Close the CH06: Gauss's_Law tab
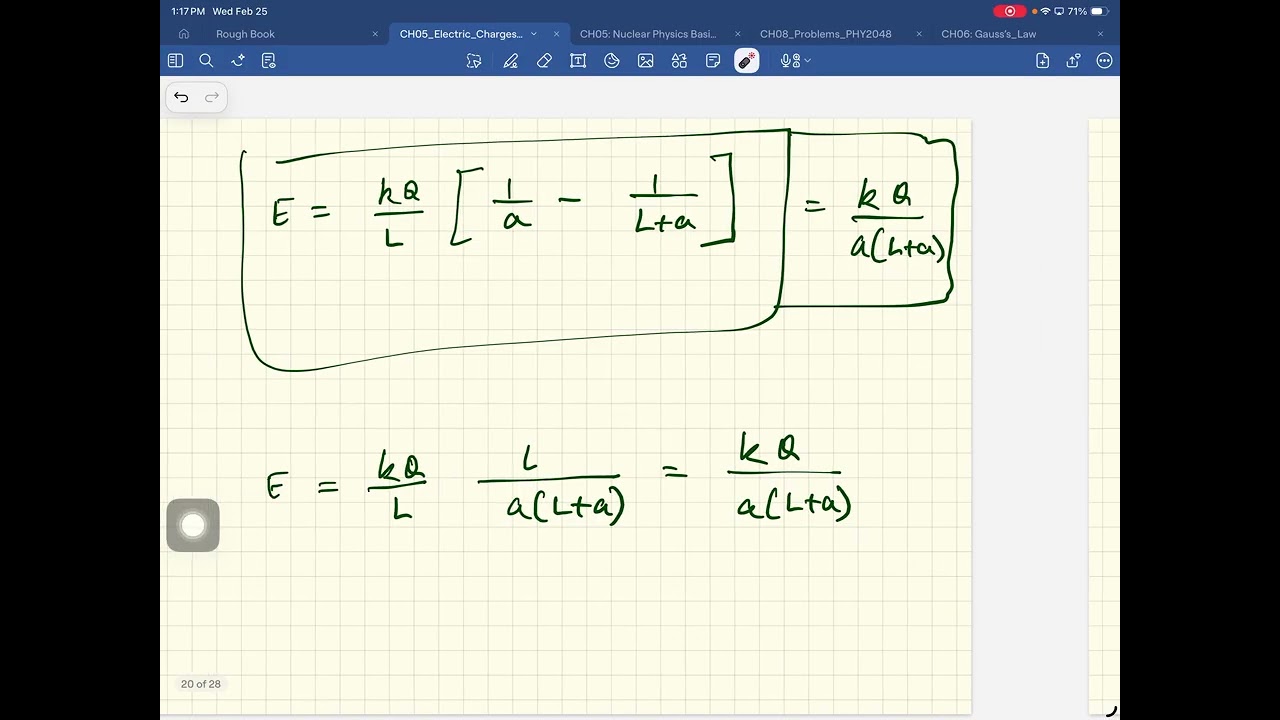This screenshot has width=1280, height=720. coord(1100,34)
